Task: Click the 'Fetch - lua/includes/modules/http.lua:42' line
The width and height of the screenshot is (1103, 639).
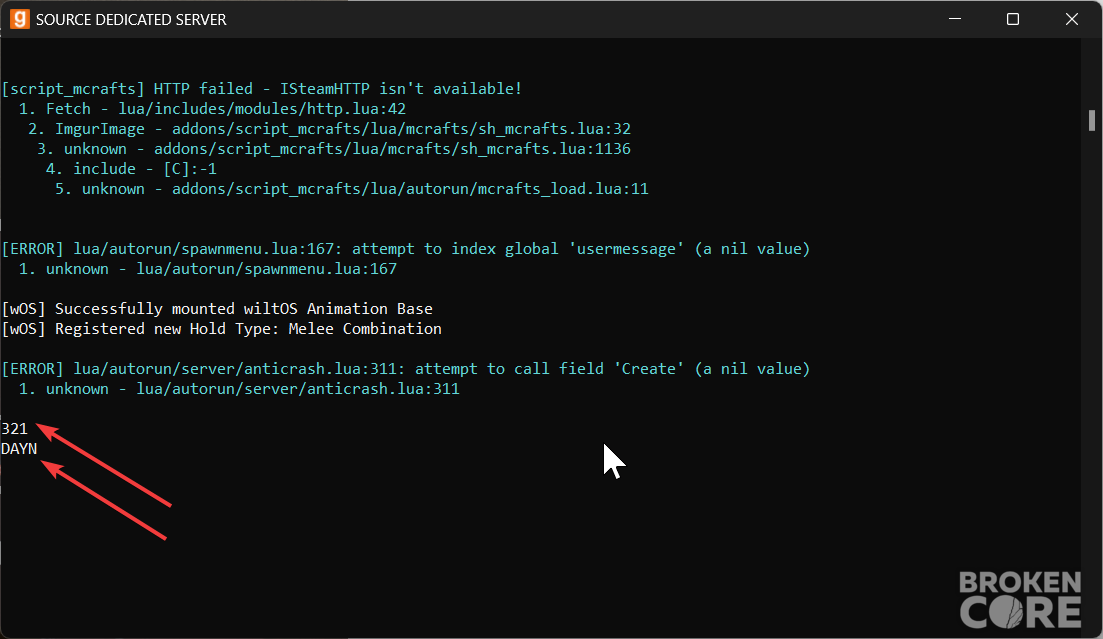Action: pyautogui.click(x=212, y=109)
